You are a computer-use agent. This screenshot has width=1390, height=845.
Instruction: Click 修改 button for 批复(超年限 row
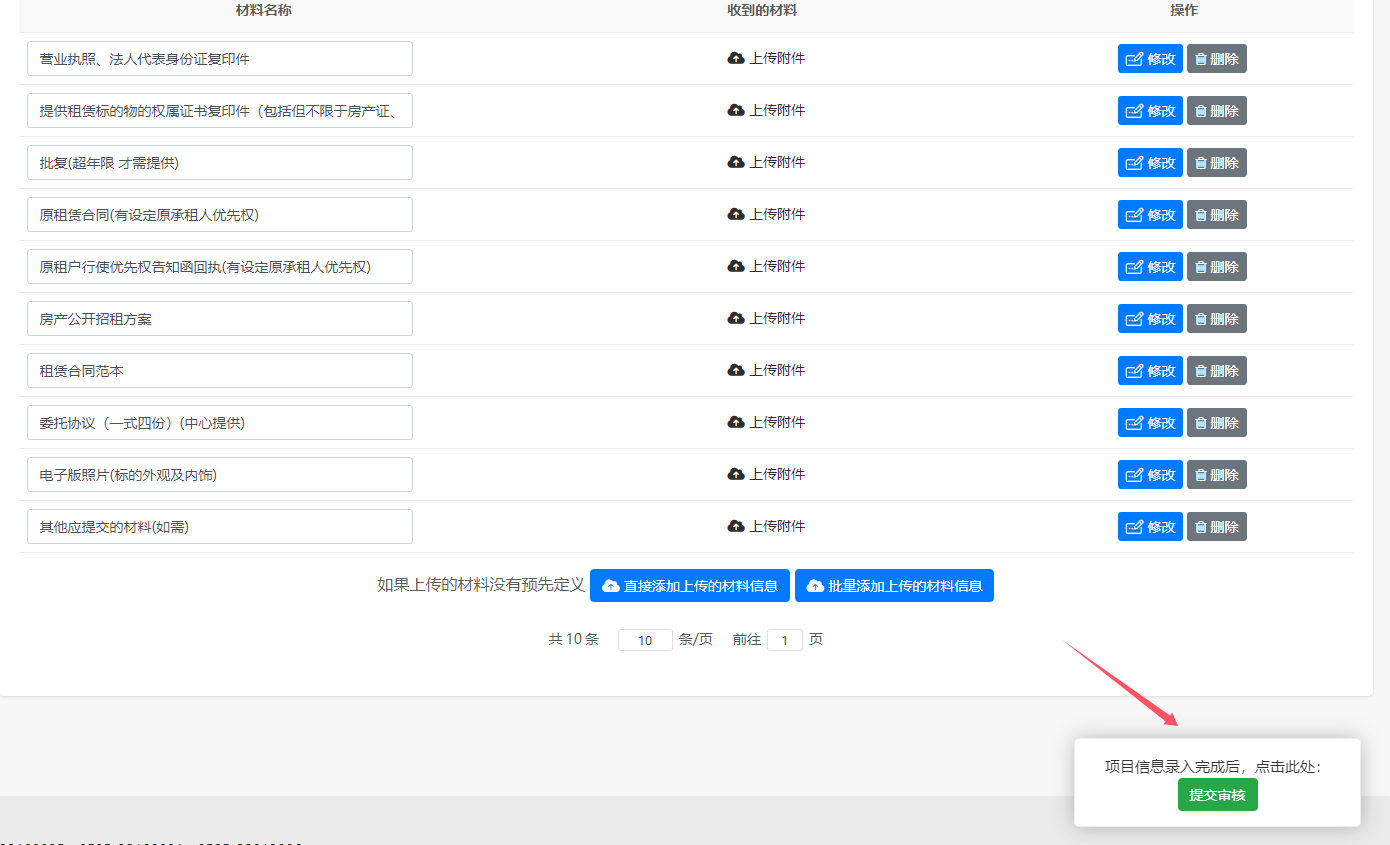point(1150,163)
